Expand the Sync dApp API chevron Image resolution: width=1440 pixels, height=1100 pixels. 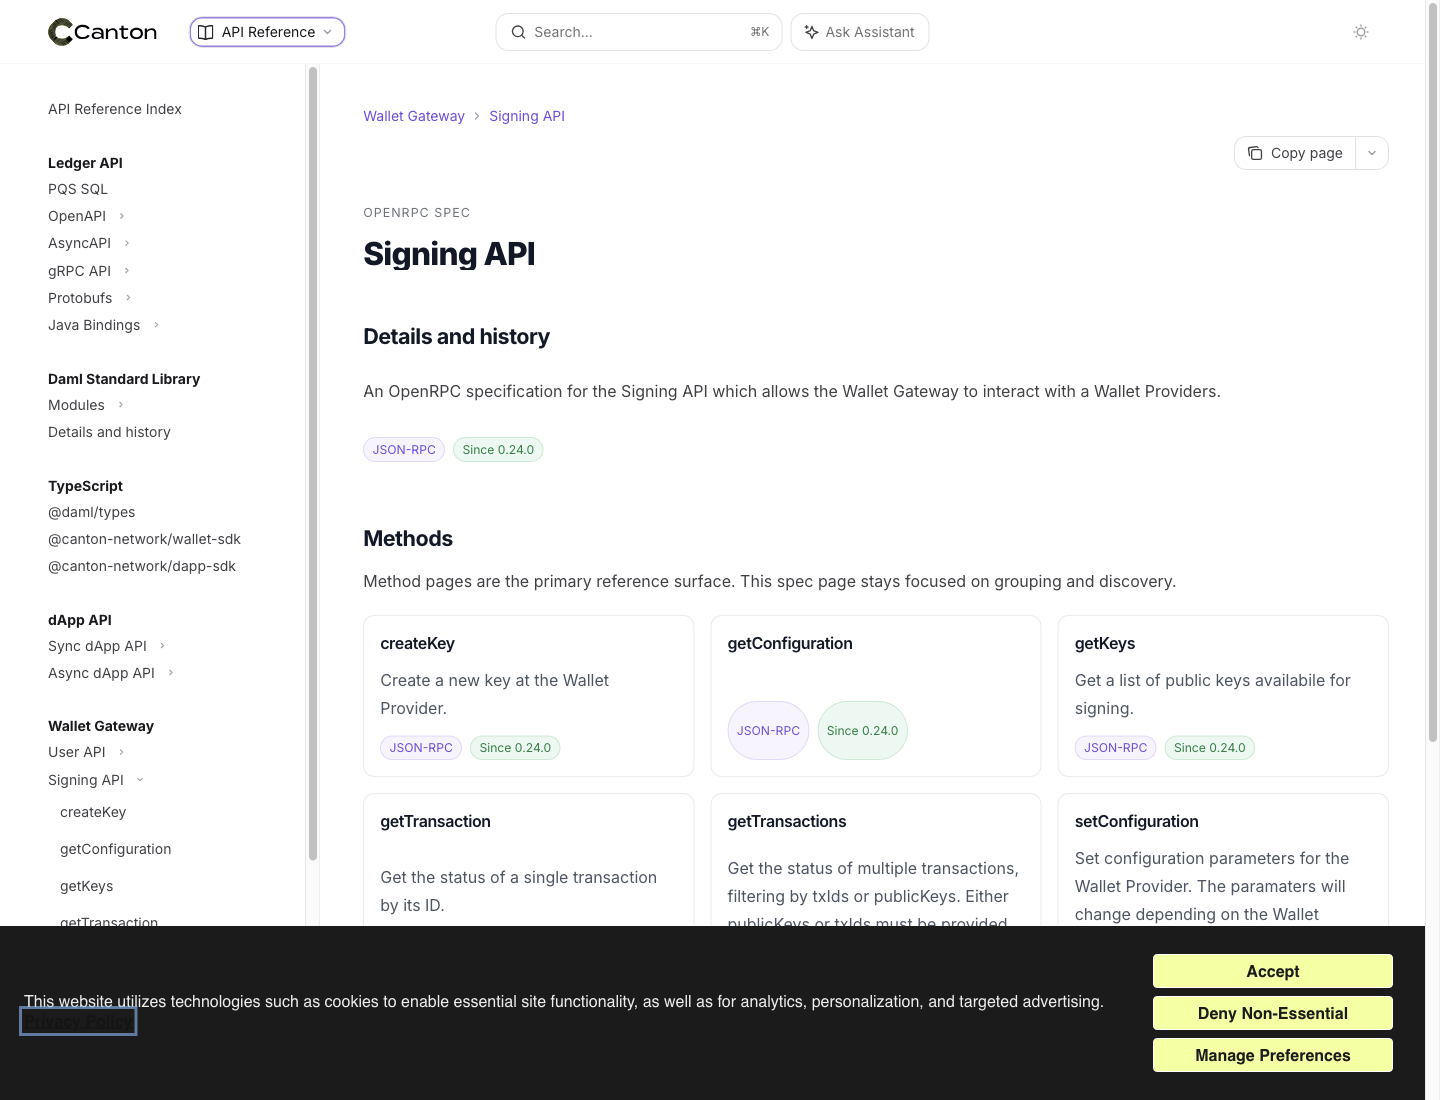tap(163, 646)
